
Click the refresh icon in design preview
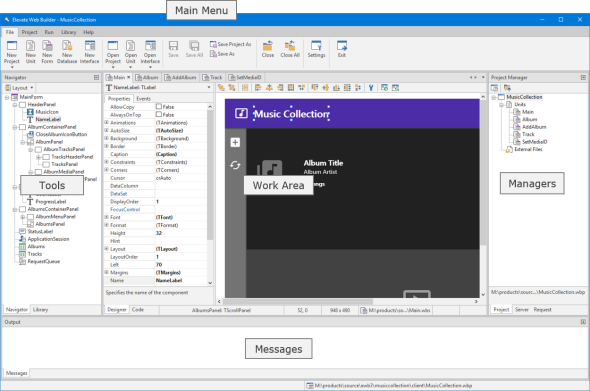coord(235,165)
